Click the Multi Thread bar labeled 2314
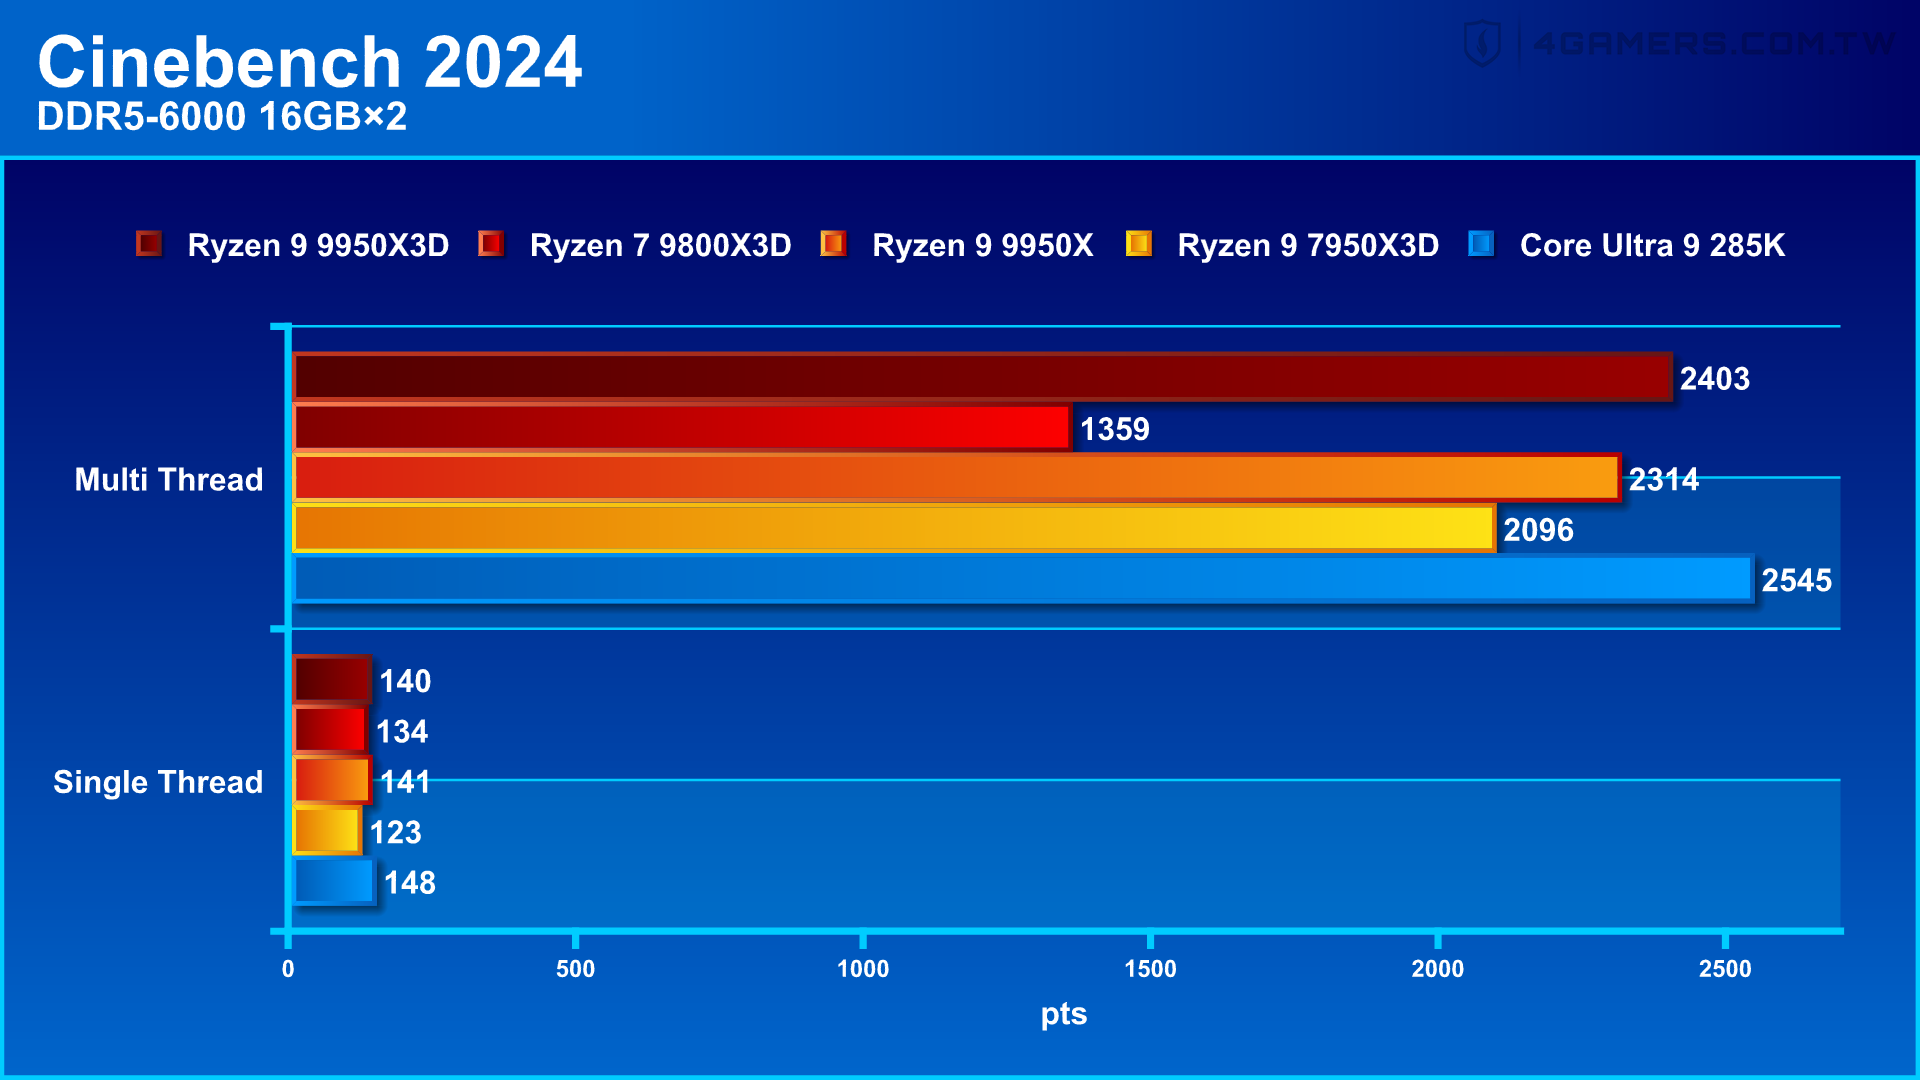The image size is (1920, 1080). coord(956,478)
